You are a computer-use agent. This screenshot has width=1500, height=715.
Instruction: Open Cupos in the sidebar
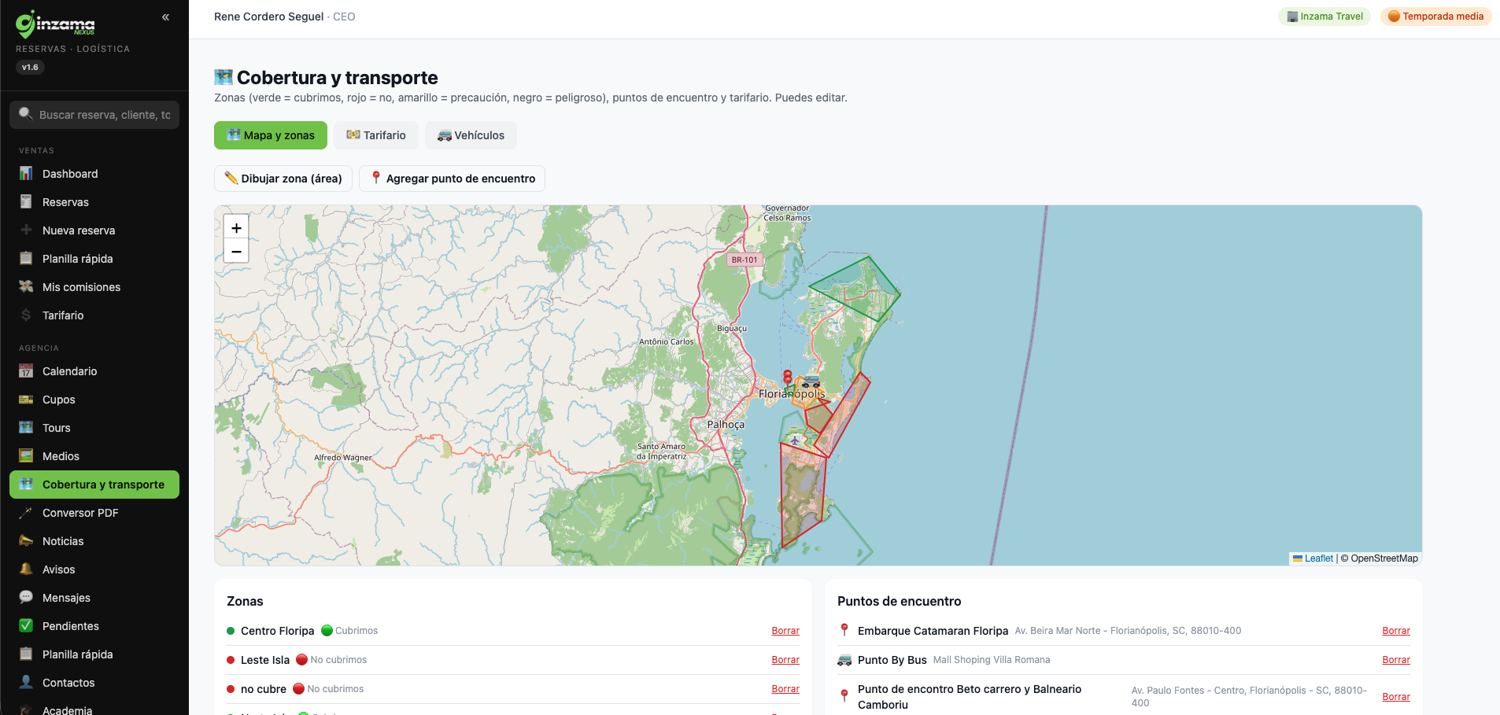pyautogui.click(x=94, y=400)
